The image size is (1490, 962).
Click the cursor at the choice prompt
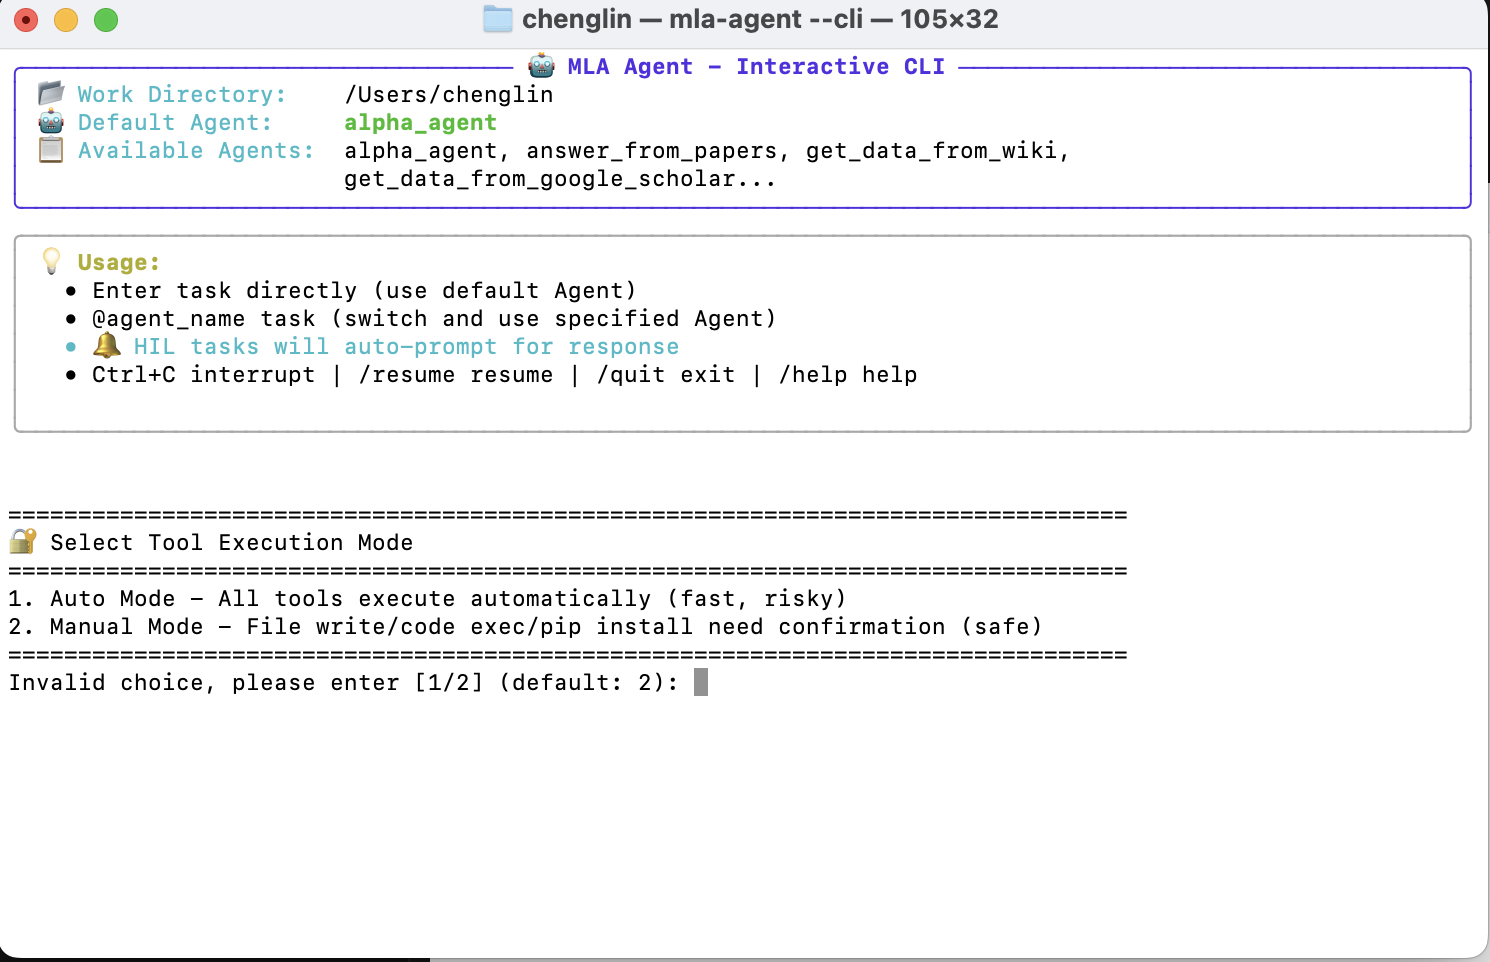click(701, 682)
